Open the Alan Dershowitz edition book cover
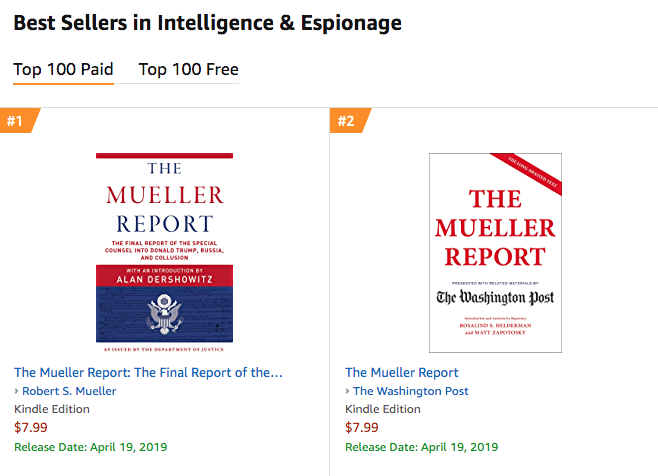This screenshot has height=476, width=658. 164,254
